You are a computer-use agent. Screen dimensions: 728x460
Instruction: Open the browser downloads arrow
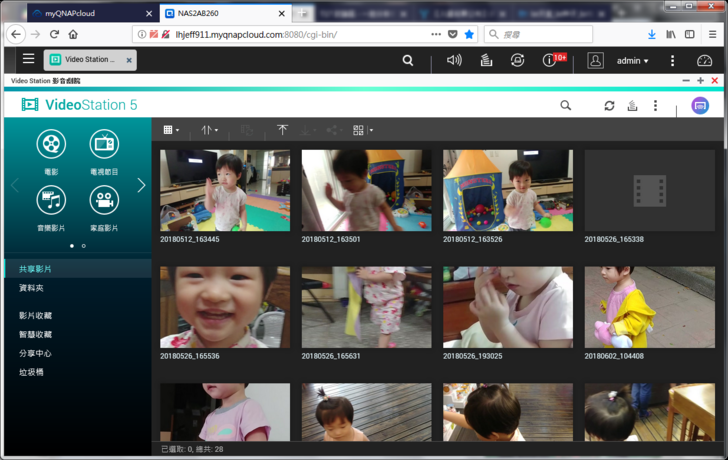click(652, 34)
